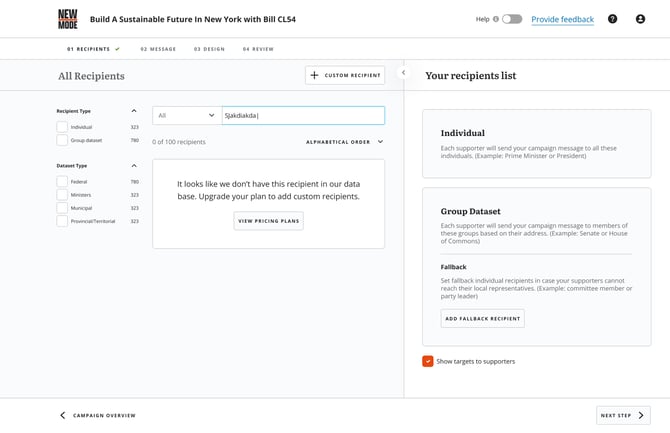Open the help question mark icon
This screenshot has height=433, width=670.
coord(612,19)
